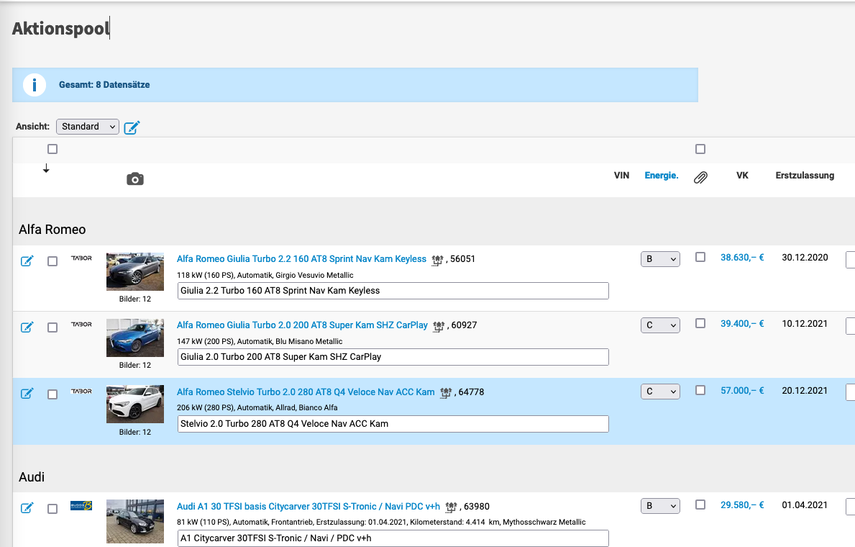Expand energy class dropdown for Audi A1
Screen dimensions: 855x547
(659, 506)
